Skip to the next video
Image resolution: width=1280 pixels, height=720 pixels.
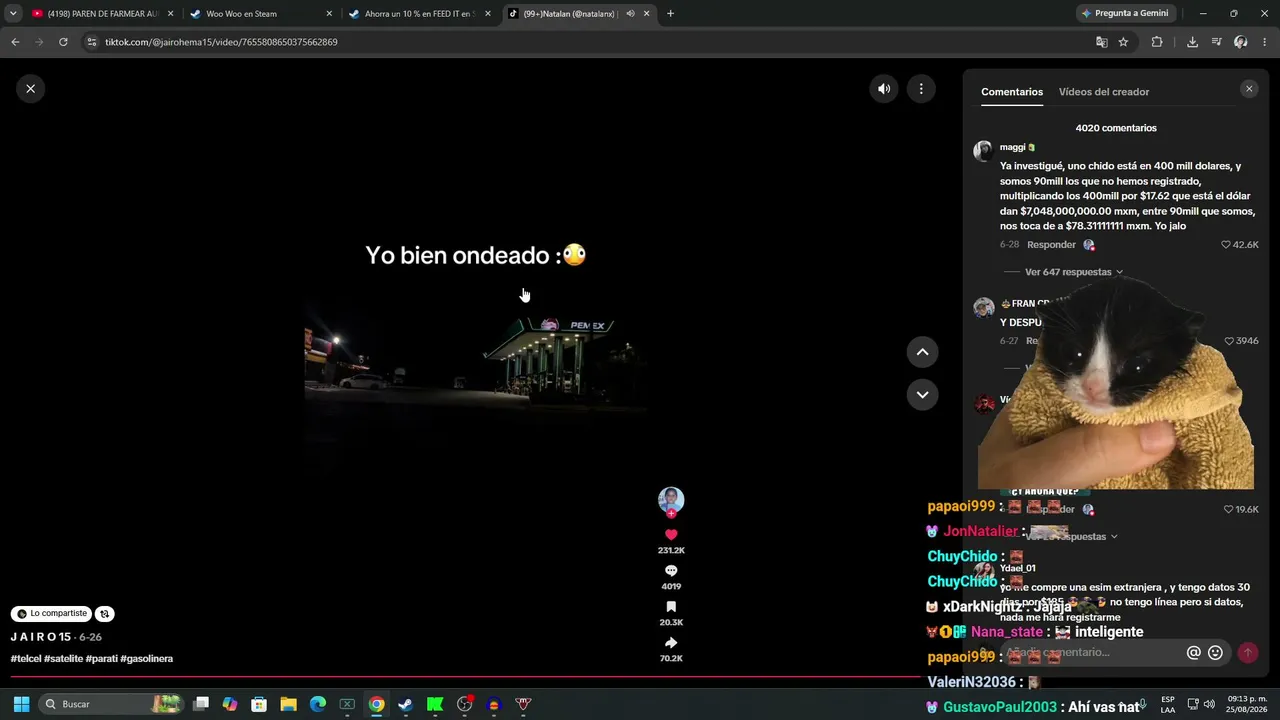(x=922, y=395)
